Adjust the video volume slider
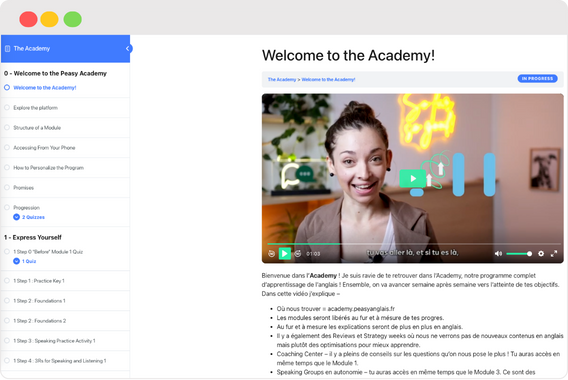568x380 pixels. tap(519, 254)
